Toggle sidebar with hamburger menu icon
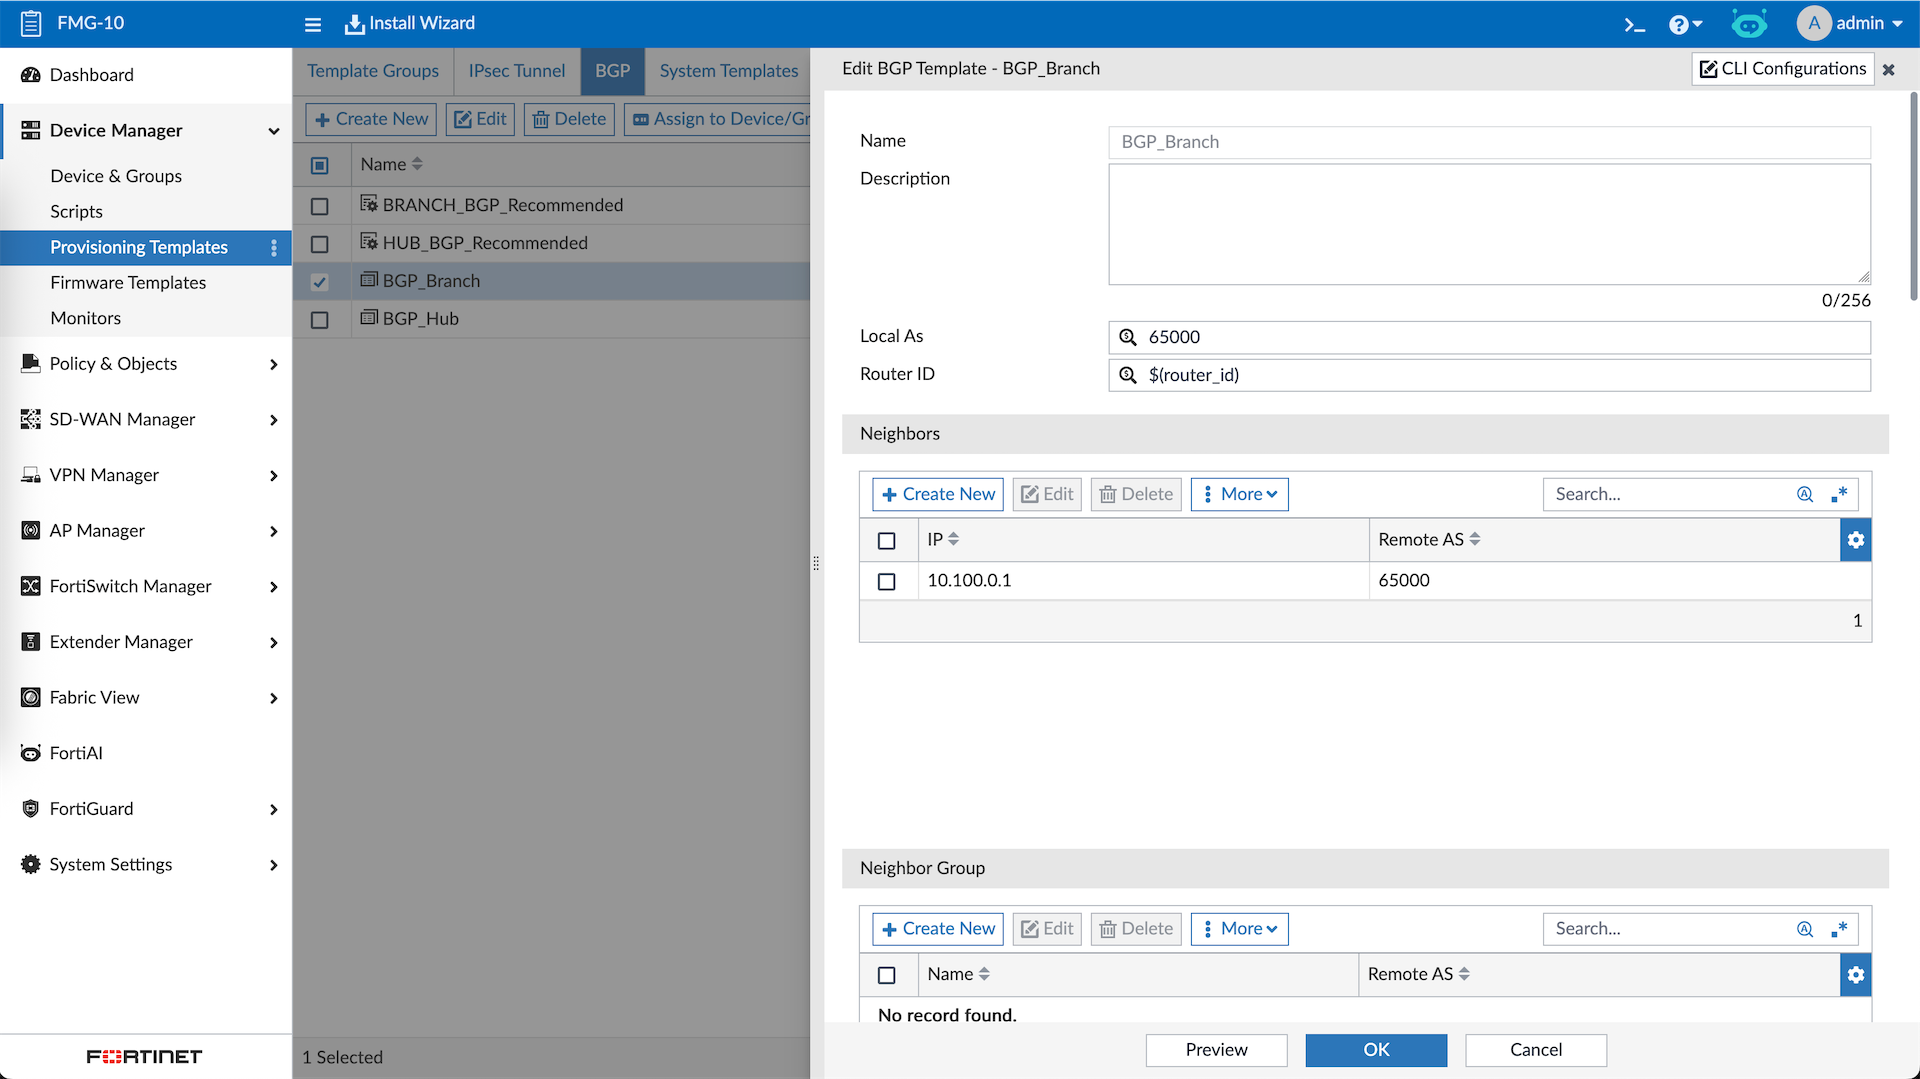Viewport: 1920px width, 1079px height. tap(313, 24)
